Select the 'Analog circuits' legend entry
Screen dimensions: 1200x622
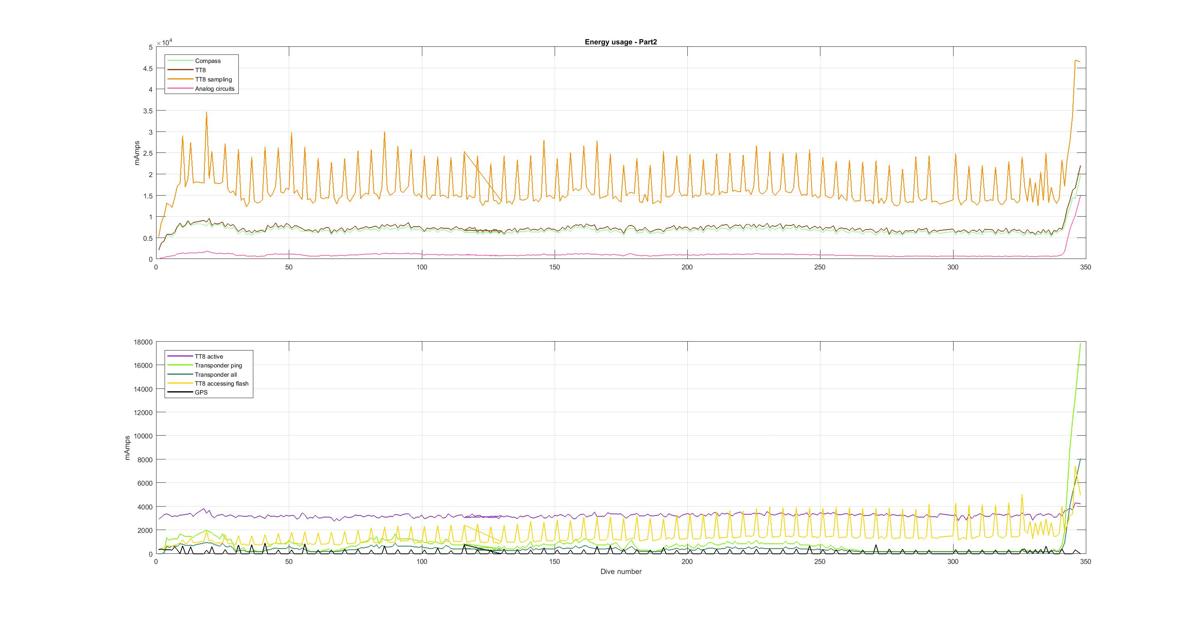[x=215, y=89]
